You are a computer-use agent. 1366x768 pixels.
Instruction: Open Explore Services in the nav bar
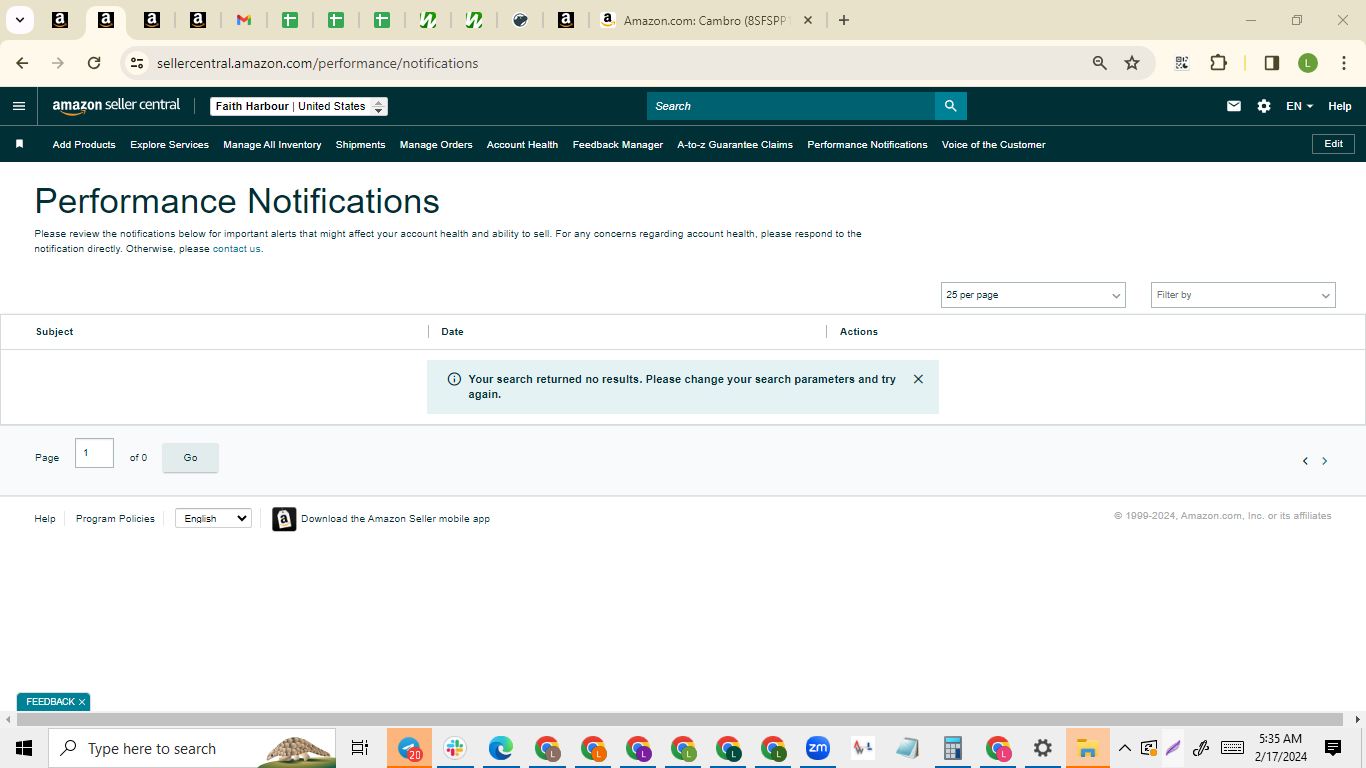(x=169, y=145)
